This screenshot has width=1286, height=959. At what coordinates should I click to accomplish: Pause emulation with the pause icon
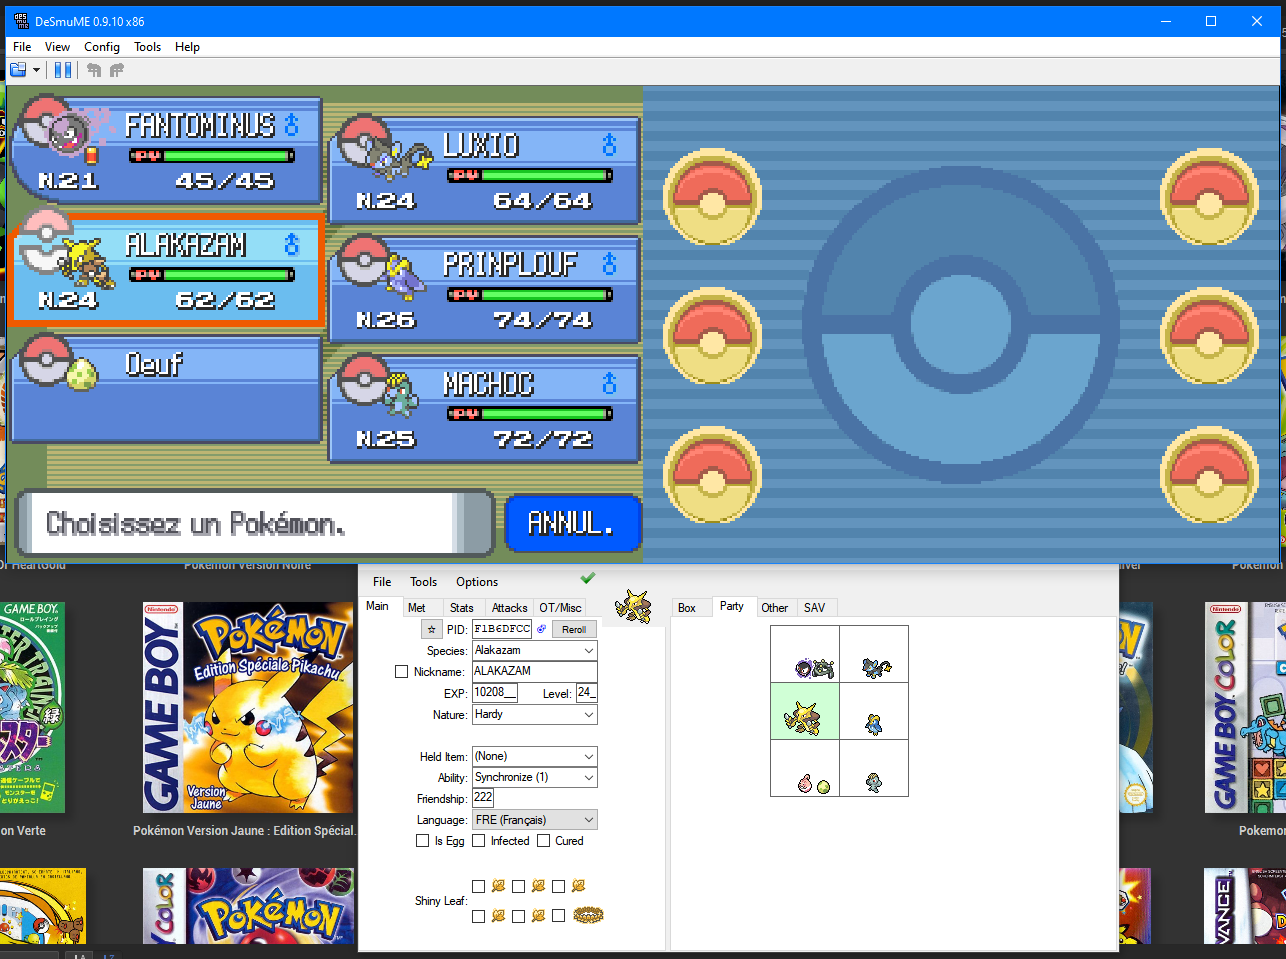click(63, 70)
